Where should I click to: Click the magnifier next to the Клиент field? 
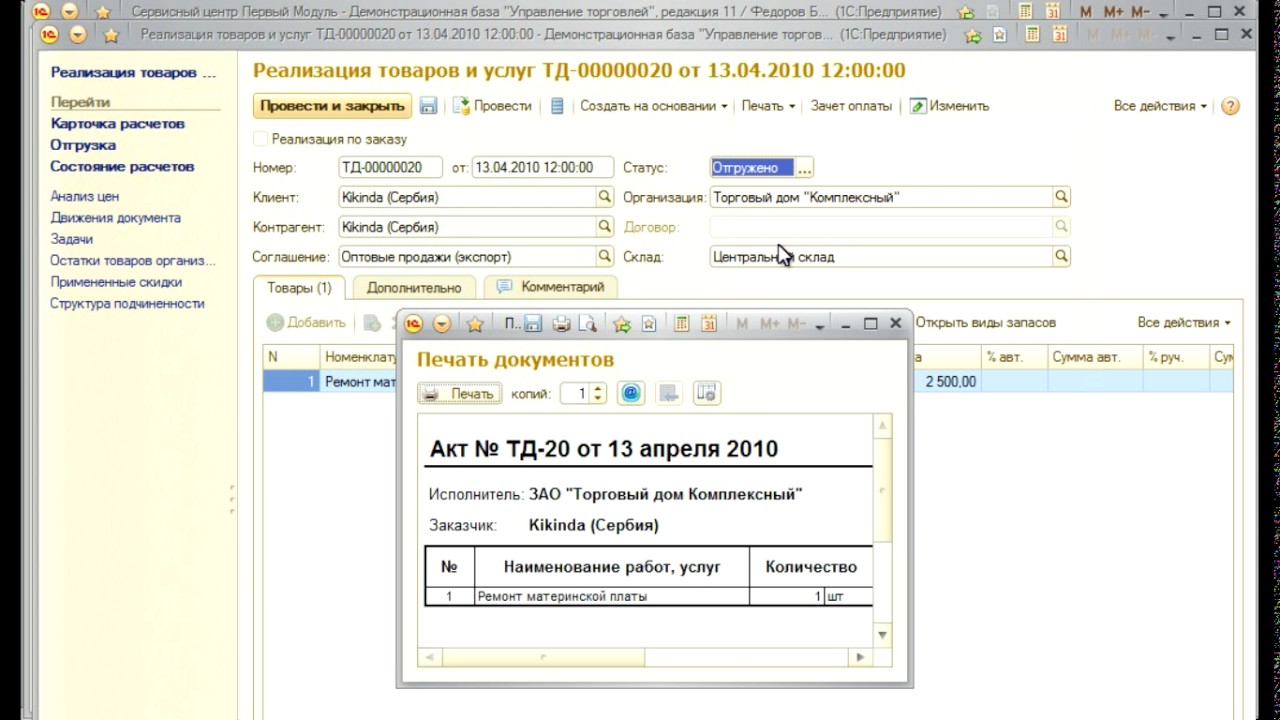(605, 197)
